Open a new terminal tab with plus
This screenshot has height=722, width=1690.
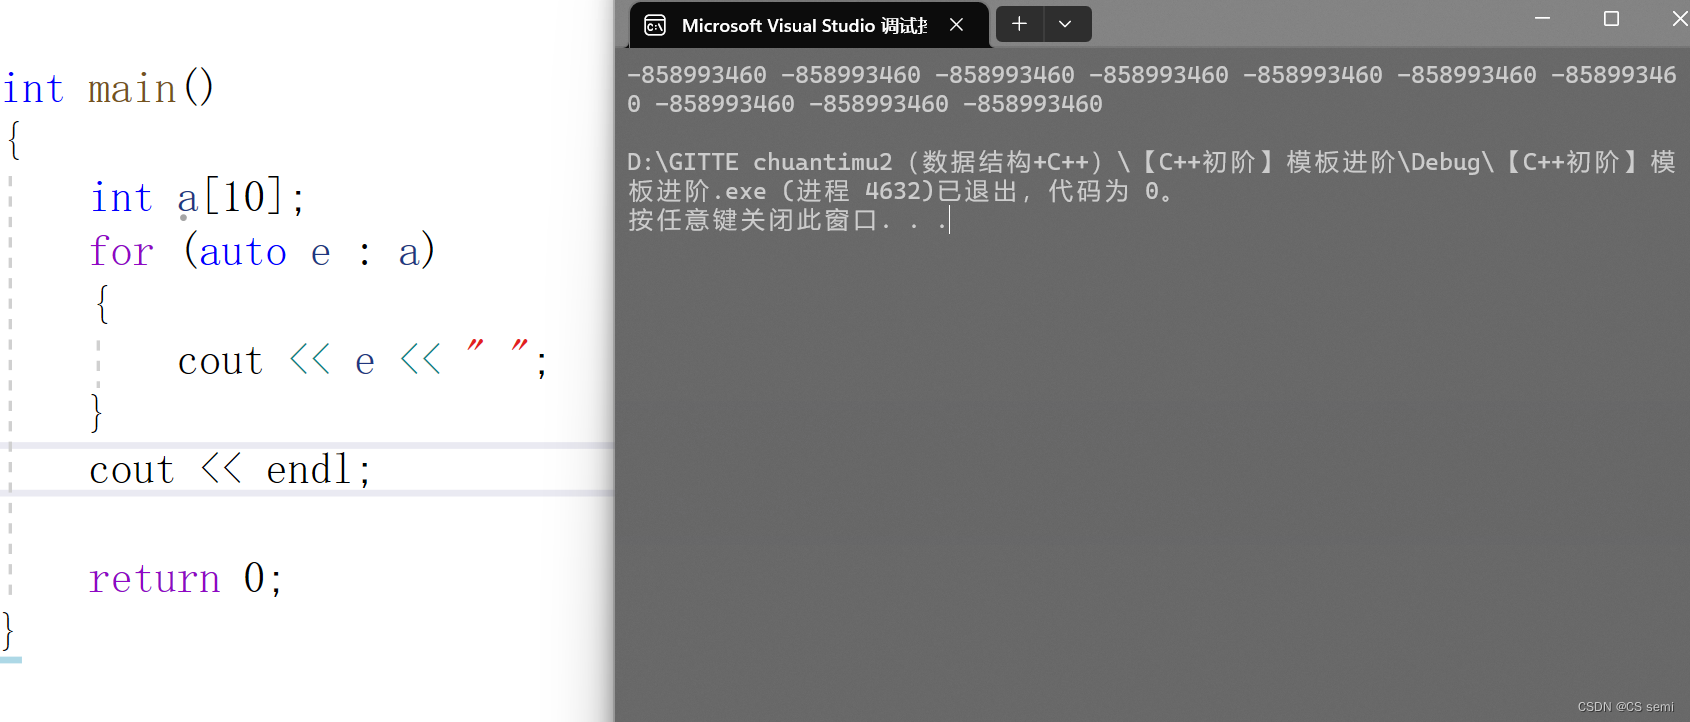[1019, 24]
